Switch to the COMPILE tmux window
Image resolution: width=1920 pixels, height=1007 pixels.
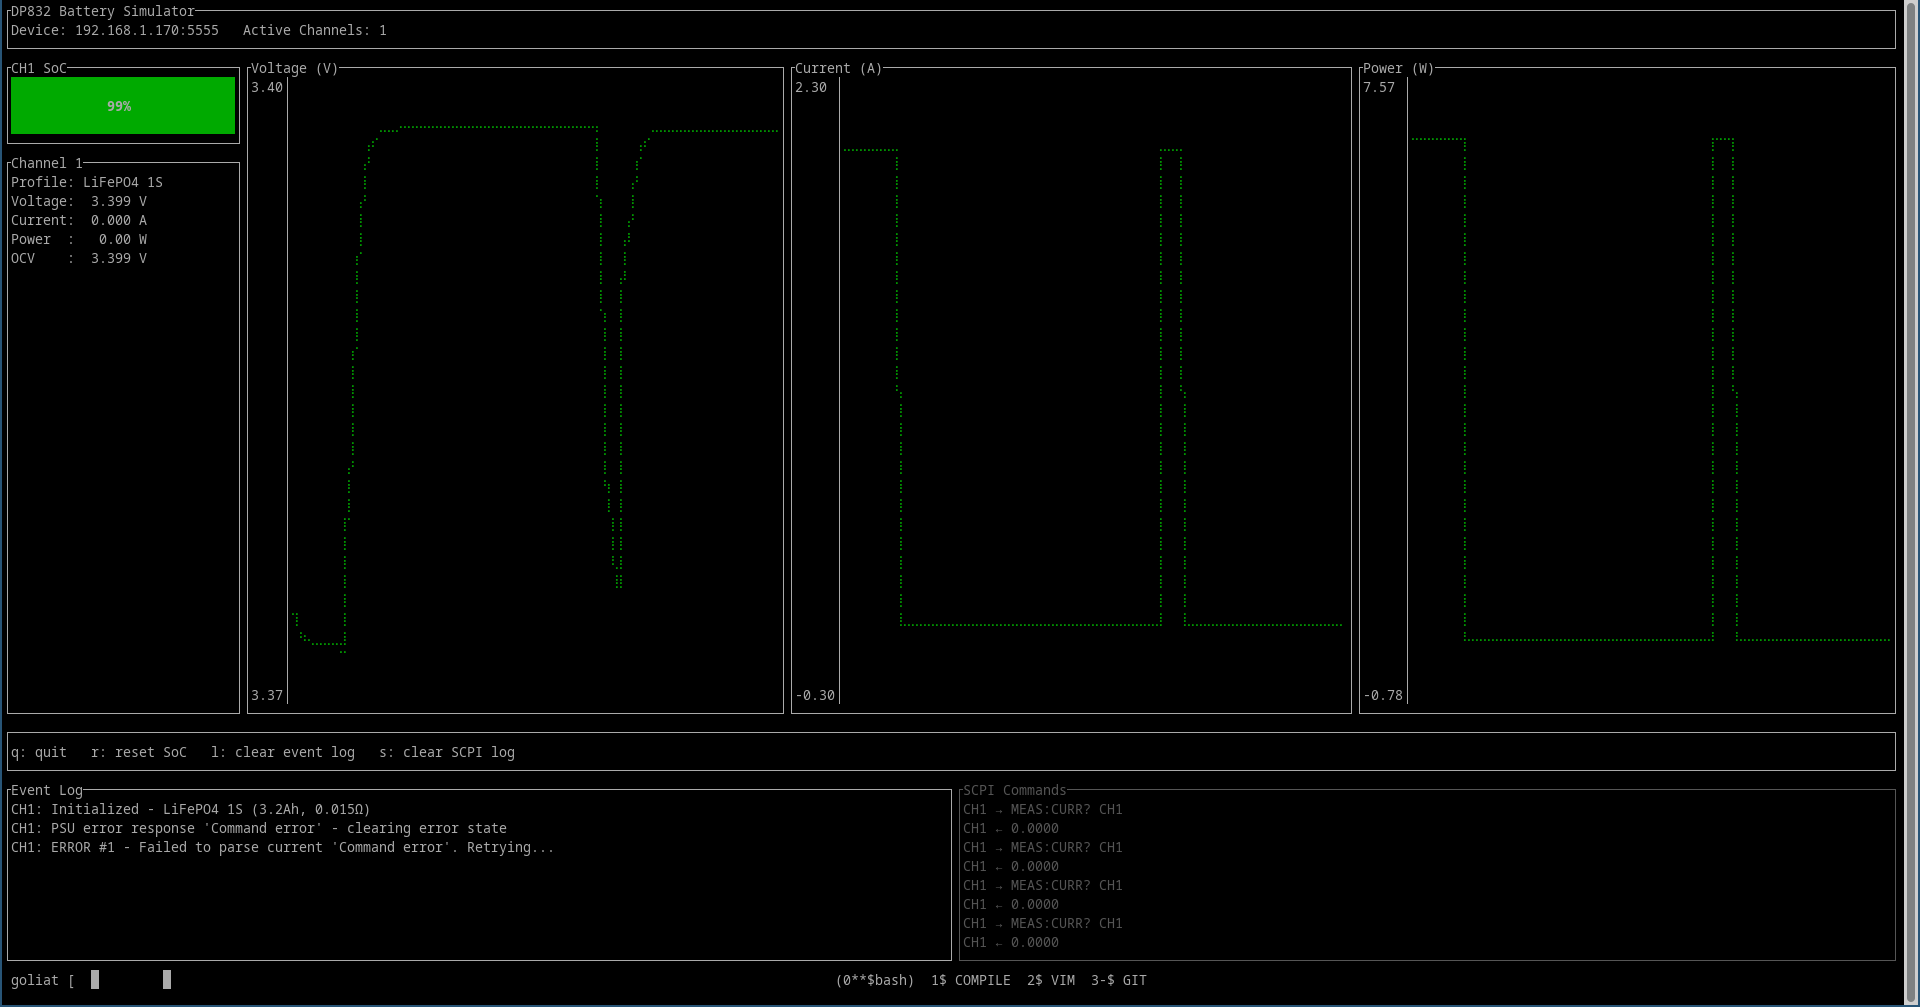coord(970,980)
